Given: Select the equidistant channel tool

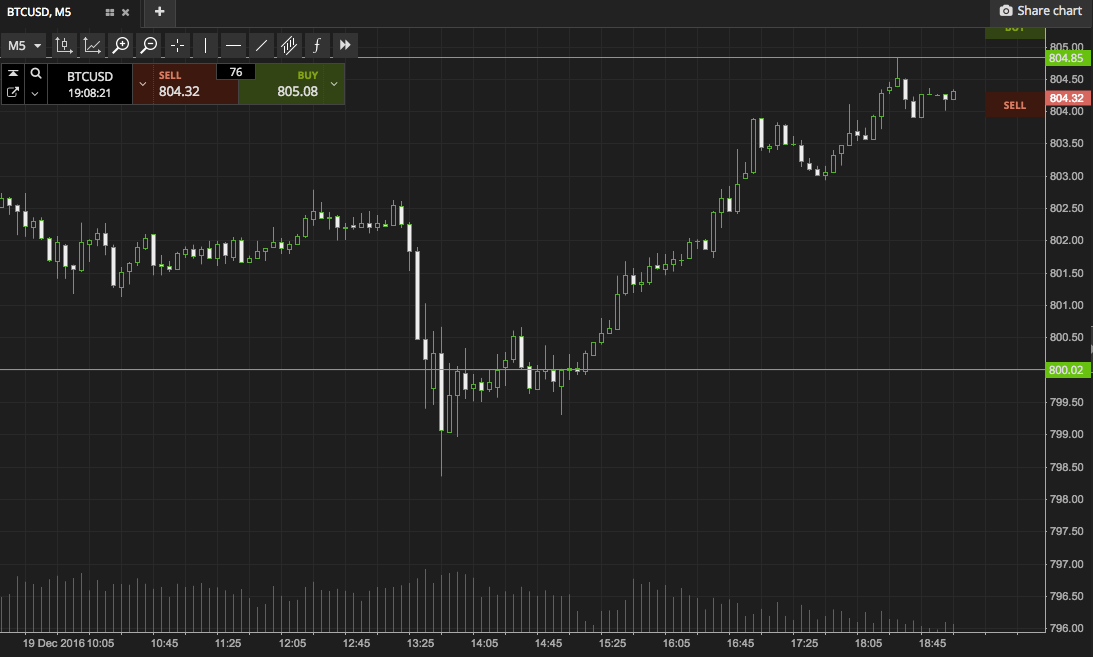Looking at the screenshot, I should click(289, 45).
